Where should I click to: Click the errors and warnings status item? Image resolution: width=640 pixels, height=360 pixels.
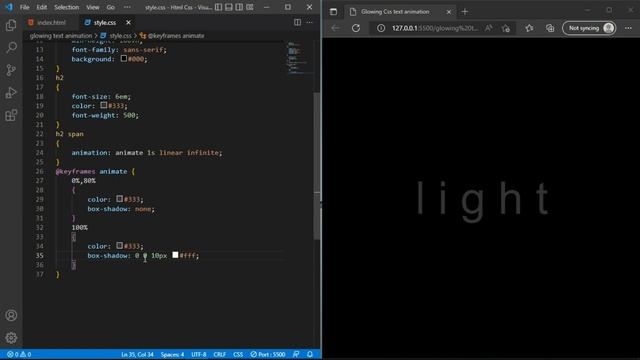point(19,354)
